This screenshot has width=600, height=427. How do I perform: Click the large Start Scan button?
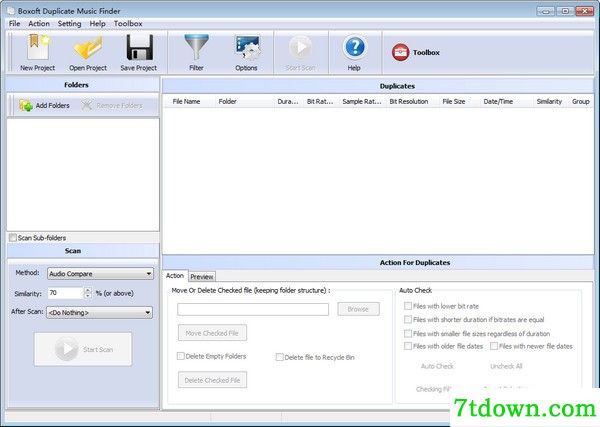[x=83, y=349]
